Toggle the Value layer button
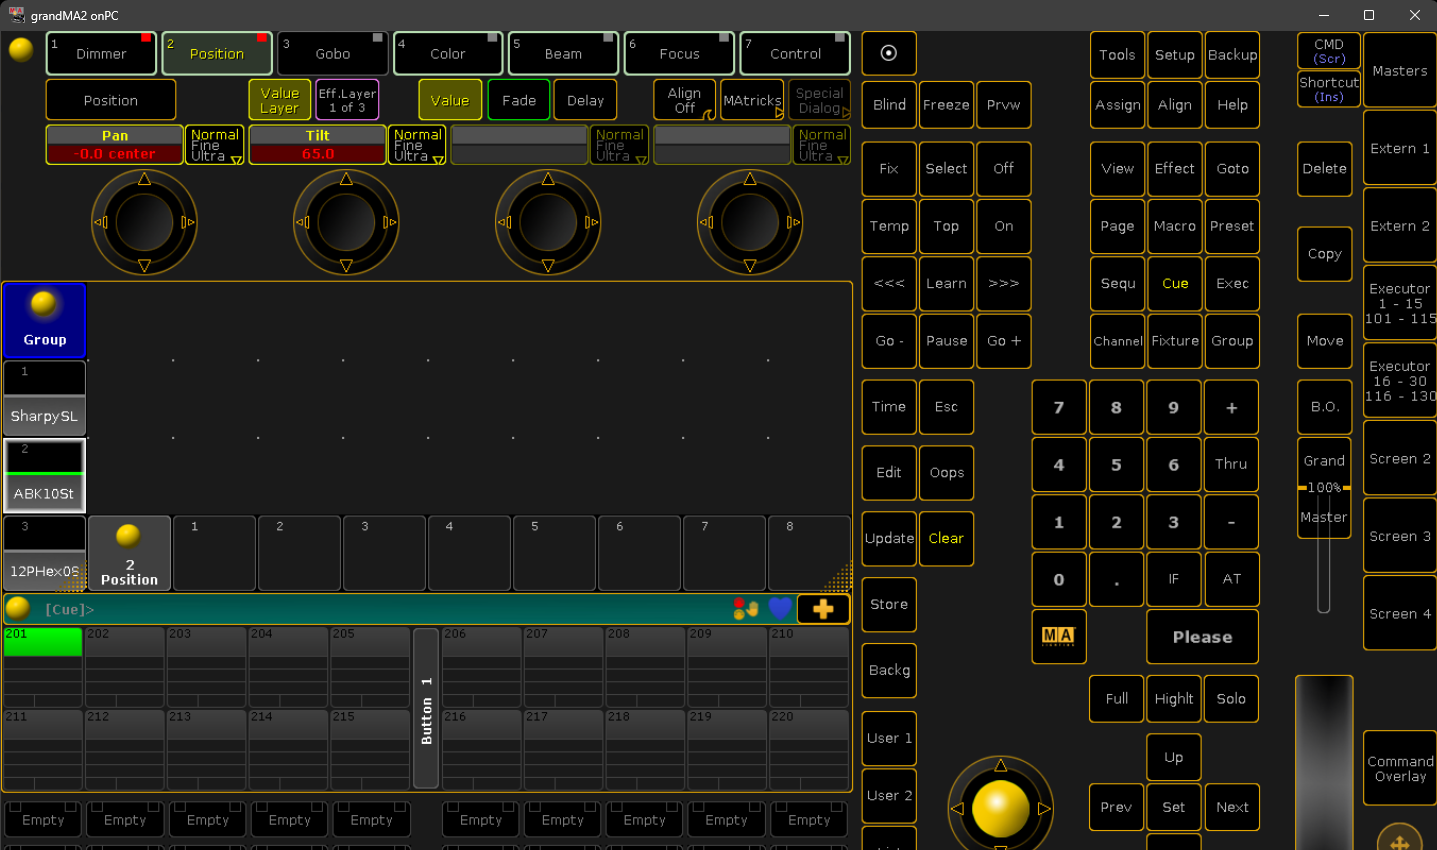The image size is (1437, 850). [x=450, y=100]
